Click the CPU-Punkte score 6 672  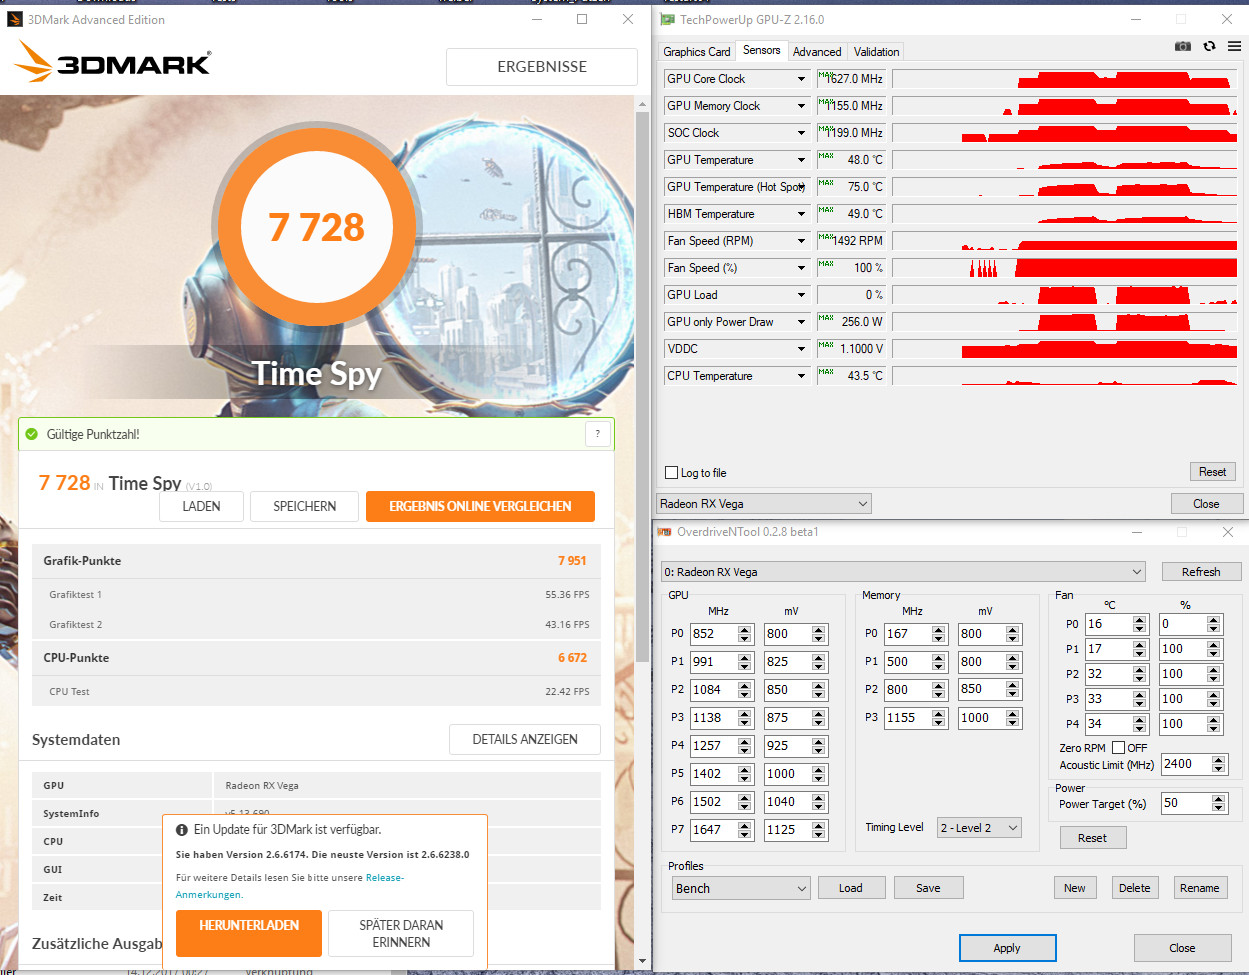[572, 658]
